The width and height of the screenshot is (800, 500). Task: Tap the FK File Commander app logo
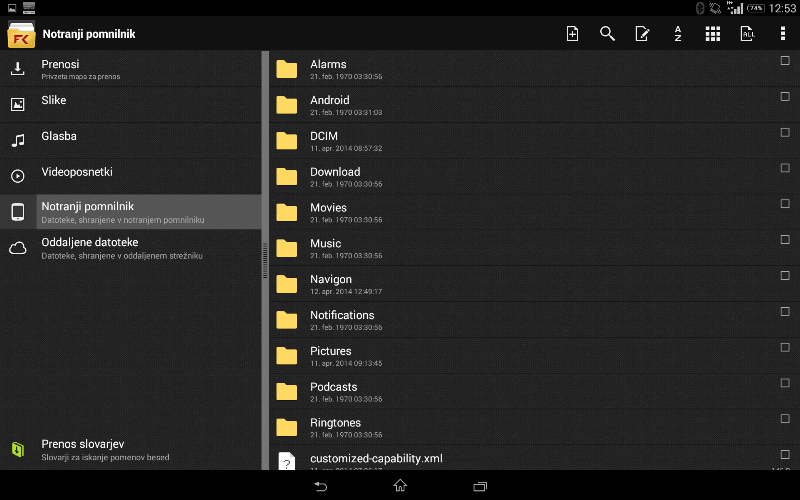(21, 34)
